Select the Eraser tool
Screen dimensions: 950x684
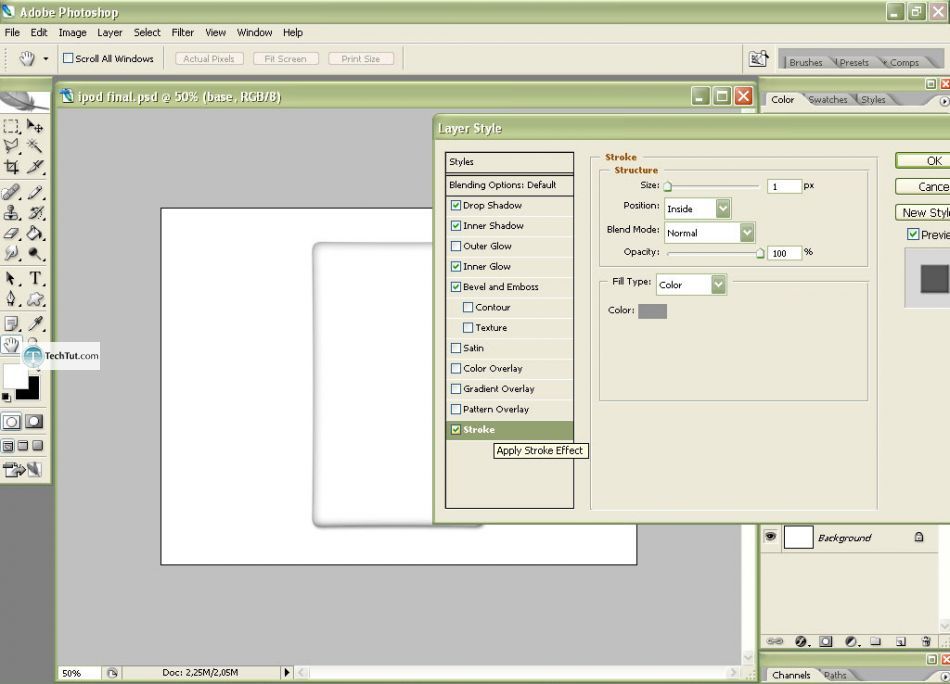pos(12,233)
